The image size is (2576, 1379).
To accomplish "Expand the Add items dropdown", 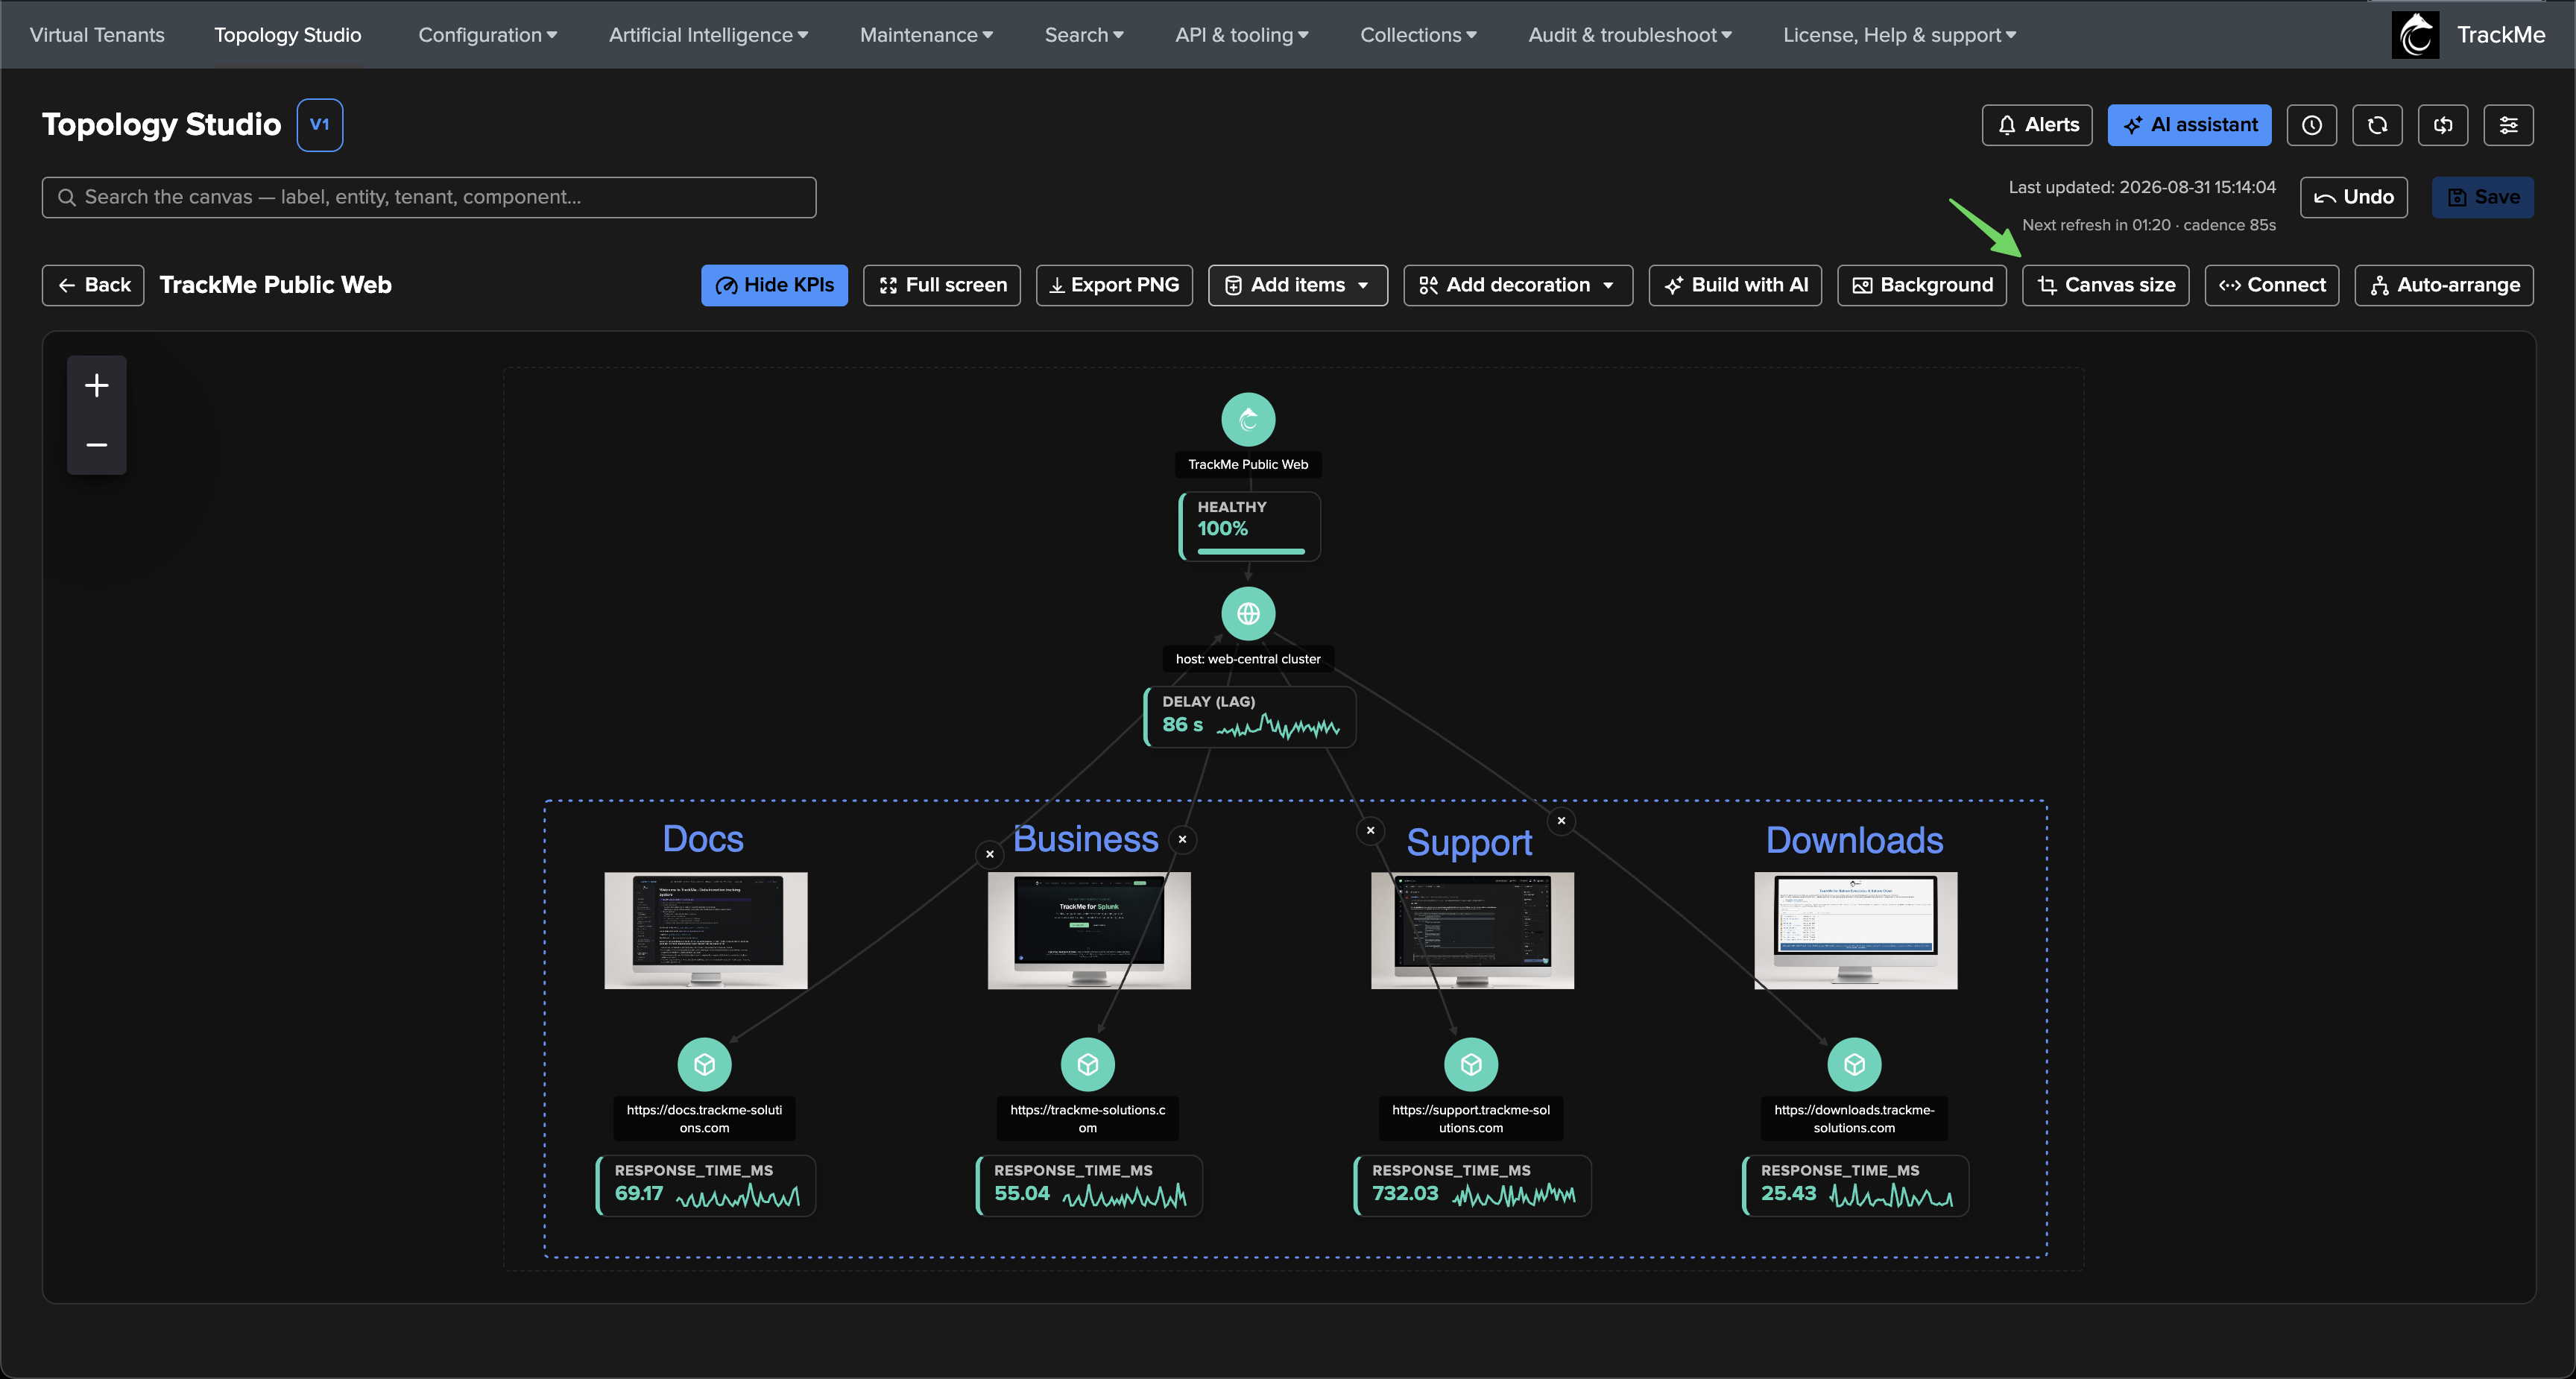I will (x=1297, y=285).
